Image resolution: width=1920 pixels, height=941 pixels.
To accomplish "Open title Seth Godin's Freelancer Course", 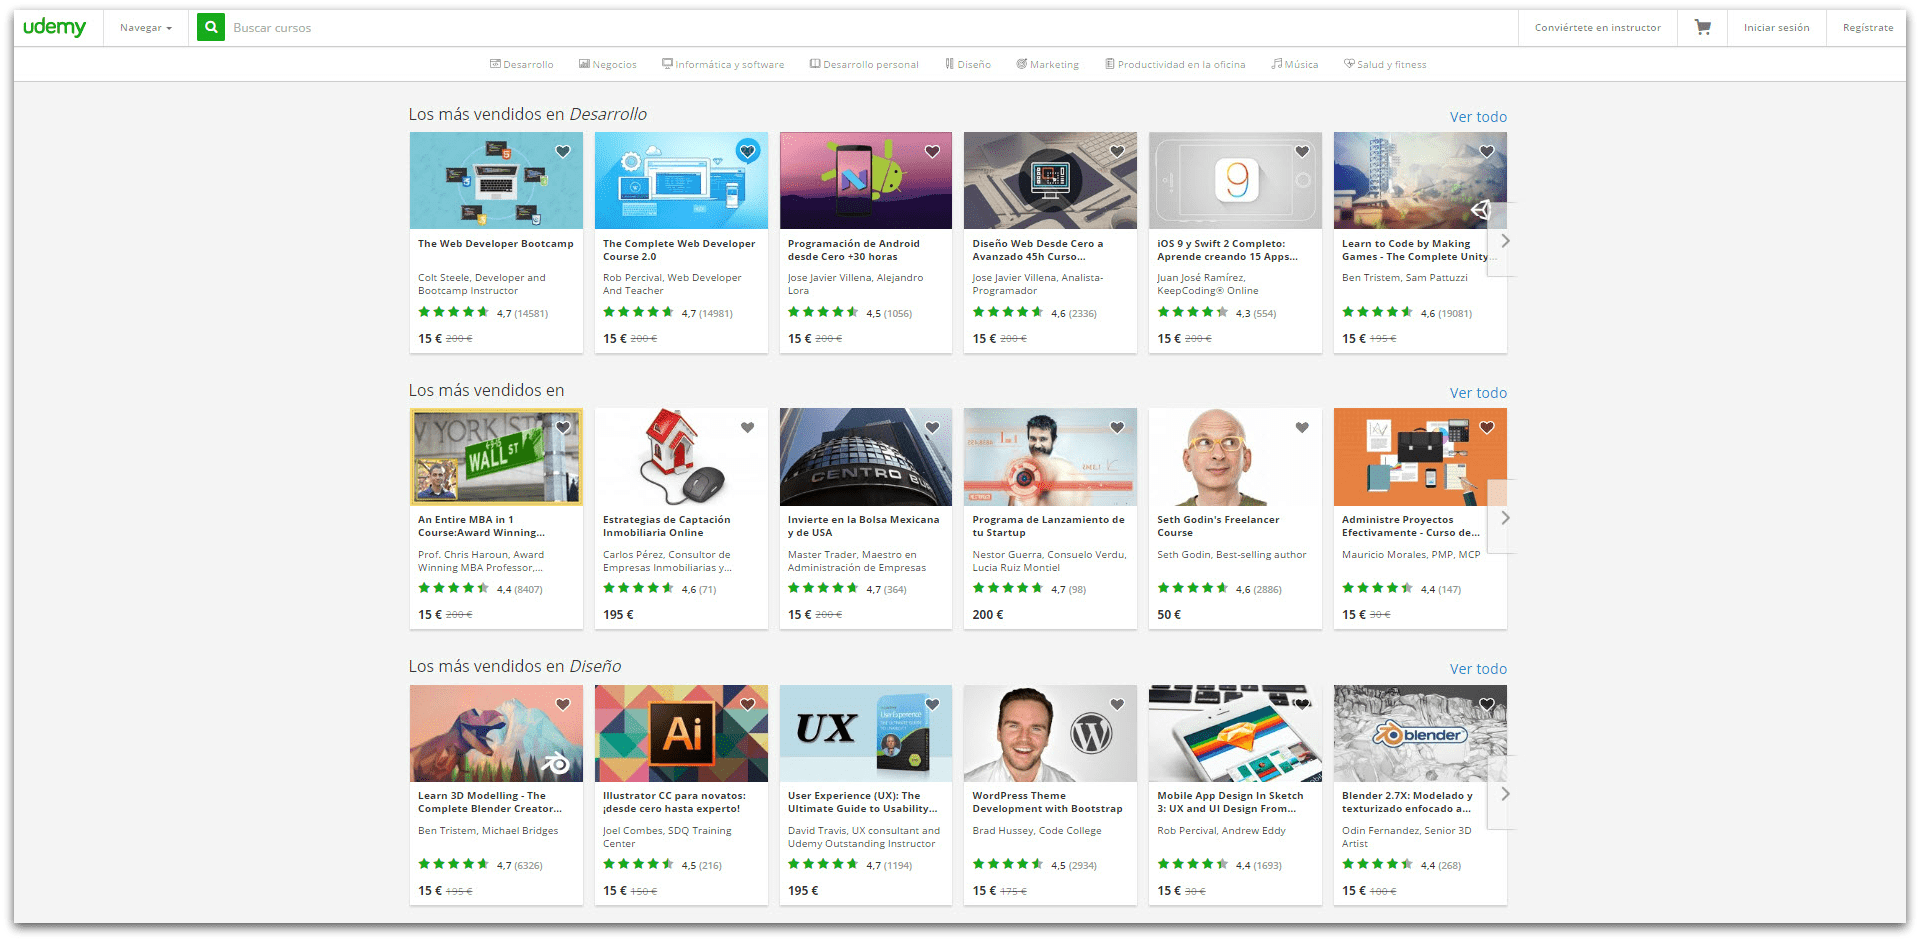I will (x=1218, y=526).
